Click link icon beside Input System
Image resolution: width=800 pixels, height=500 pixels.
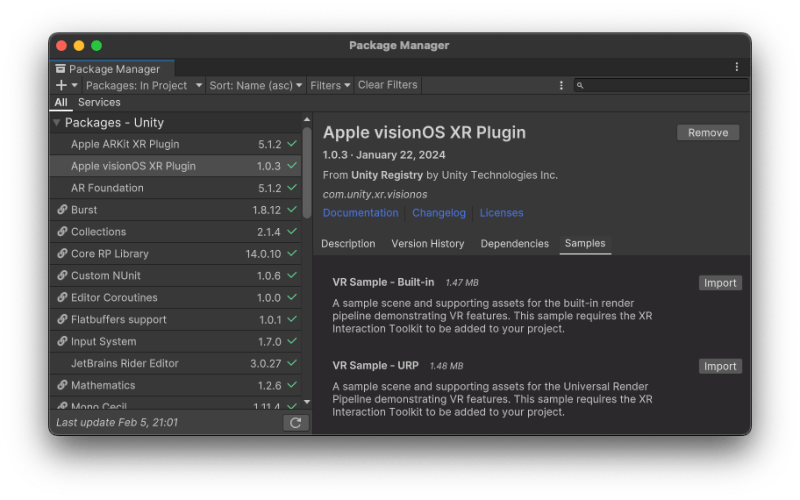62,341
